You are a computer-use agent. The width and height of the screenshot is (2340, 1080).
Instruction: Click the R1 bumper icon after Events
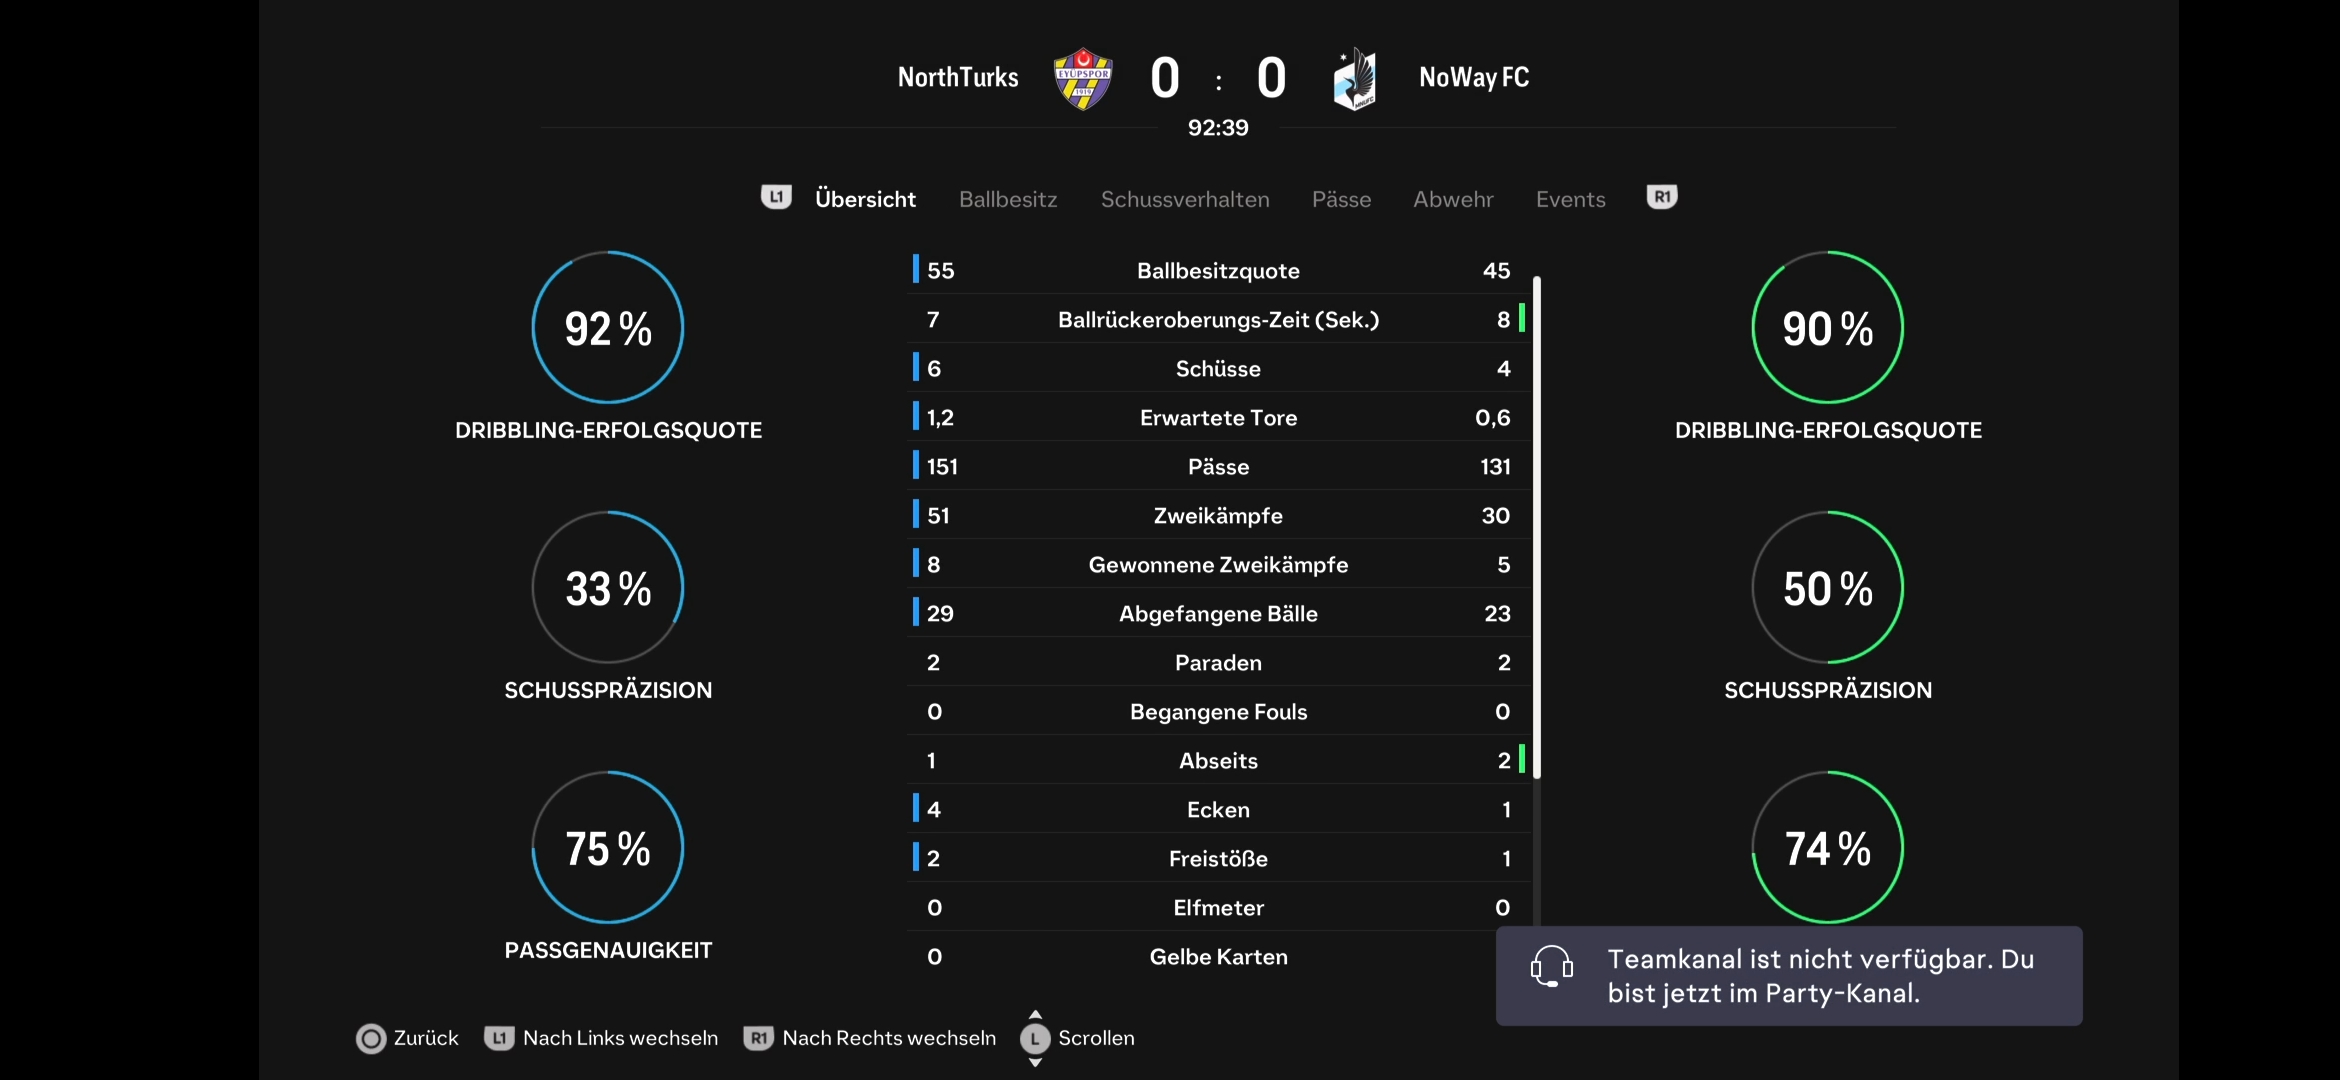pyautogui.click(x=1662, y=197)
